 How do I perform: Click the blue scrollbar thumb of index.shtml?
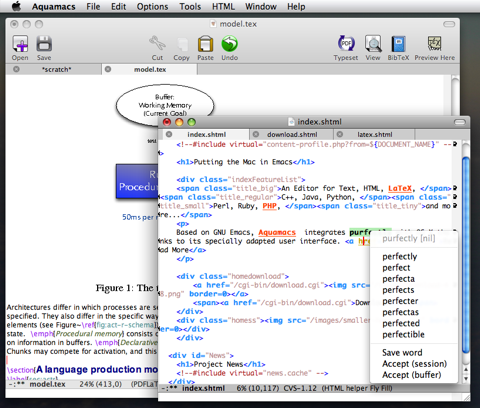[x=466, y=256]
